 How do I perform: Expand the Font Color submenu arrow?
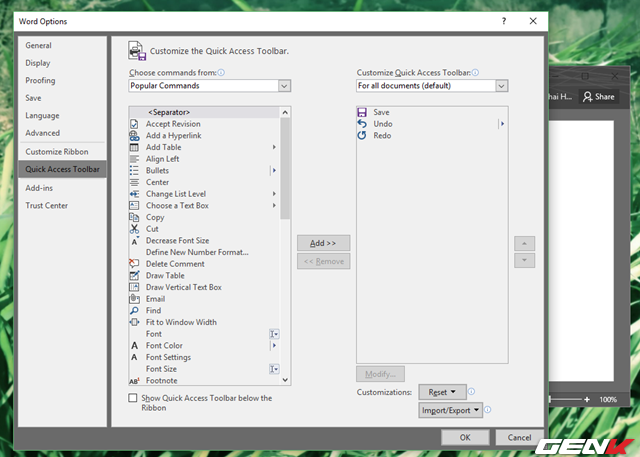tap(274, 346)
